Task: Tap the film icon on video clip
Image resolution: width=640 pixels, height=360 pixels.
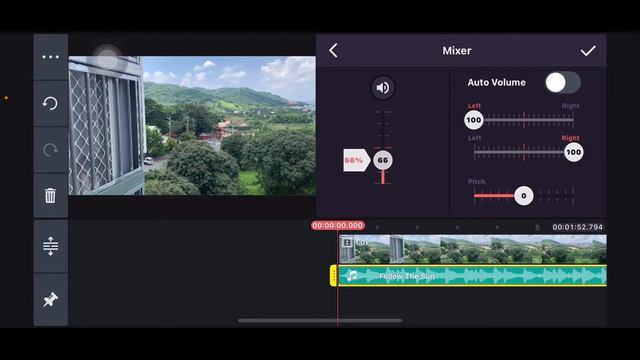Action: tap(347, 242)
